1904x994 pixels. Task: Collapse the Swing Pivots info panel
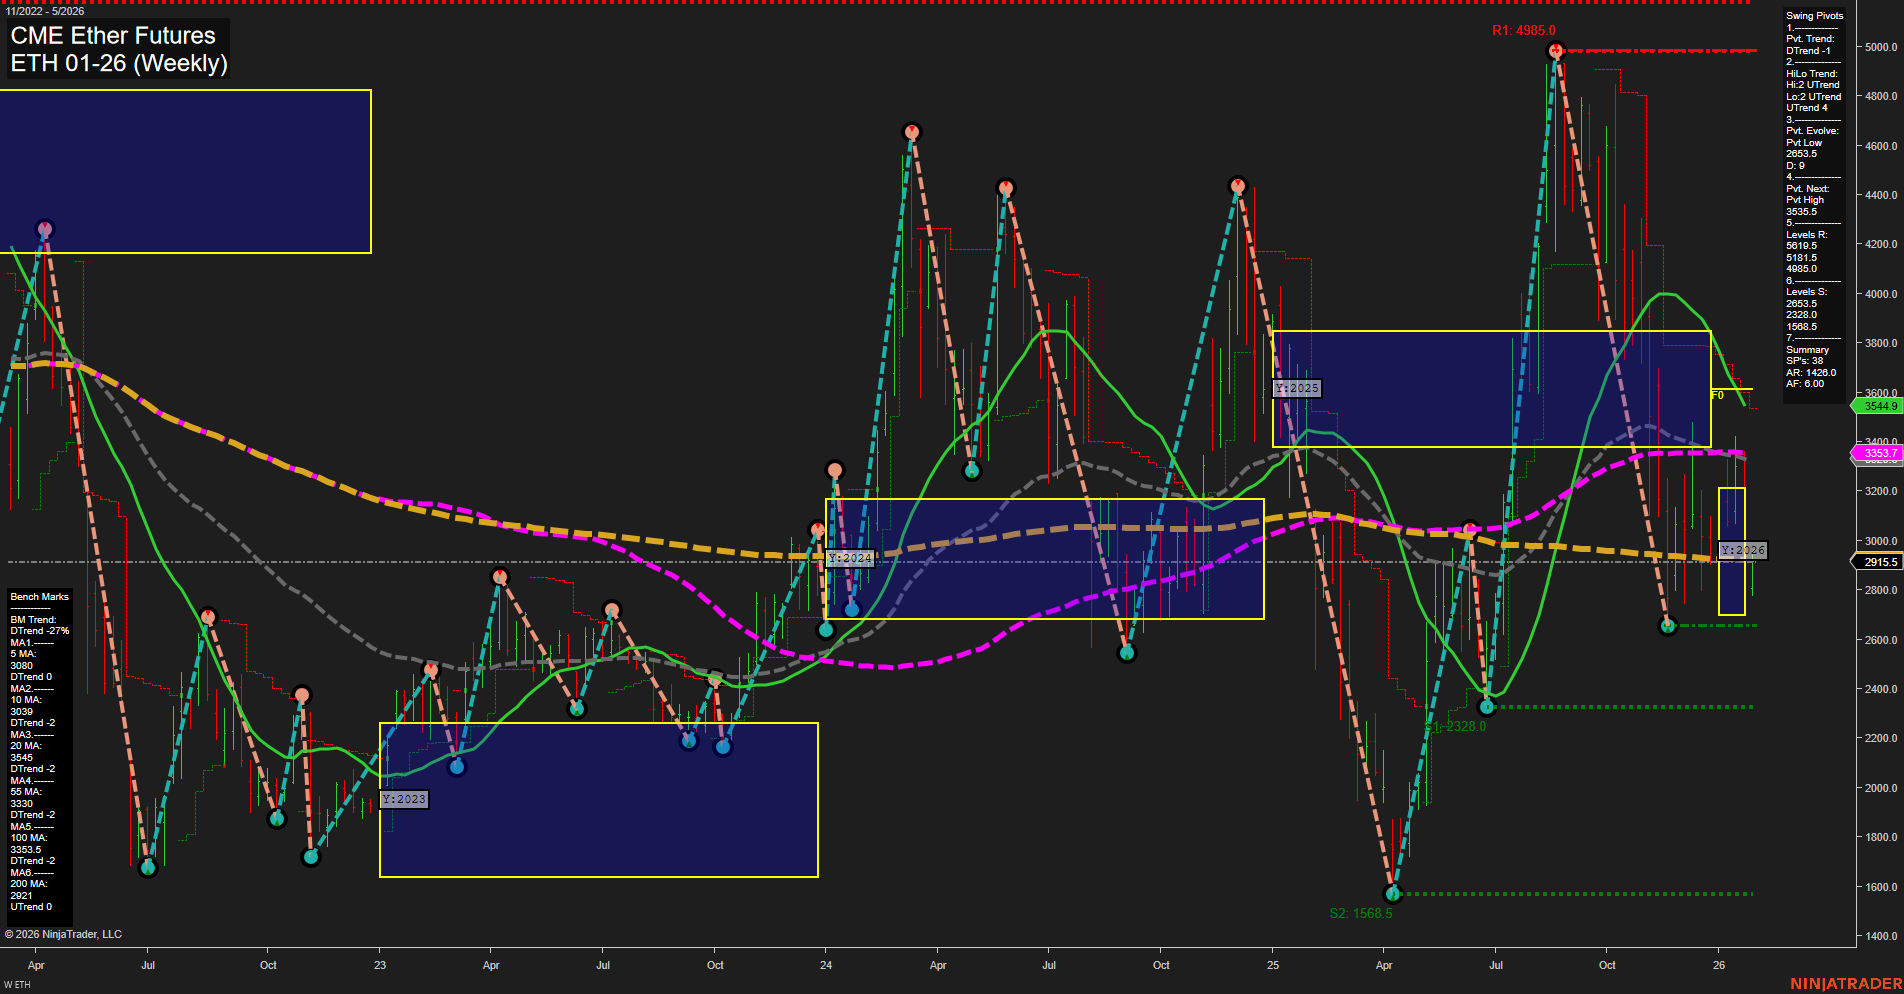click(1813, 15)
